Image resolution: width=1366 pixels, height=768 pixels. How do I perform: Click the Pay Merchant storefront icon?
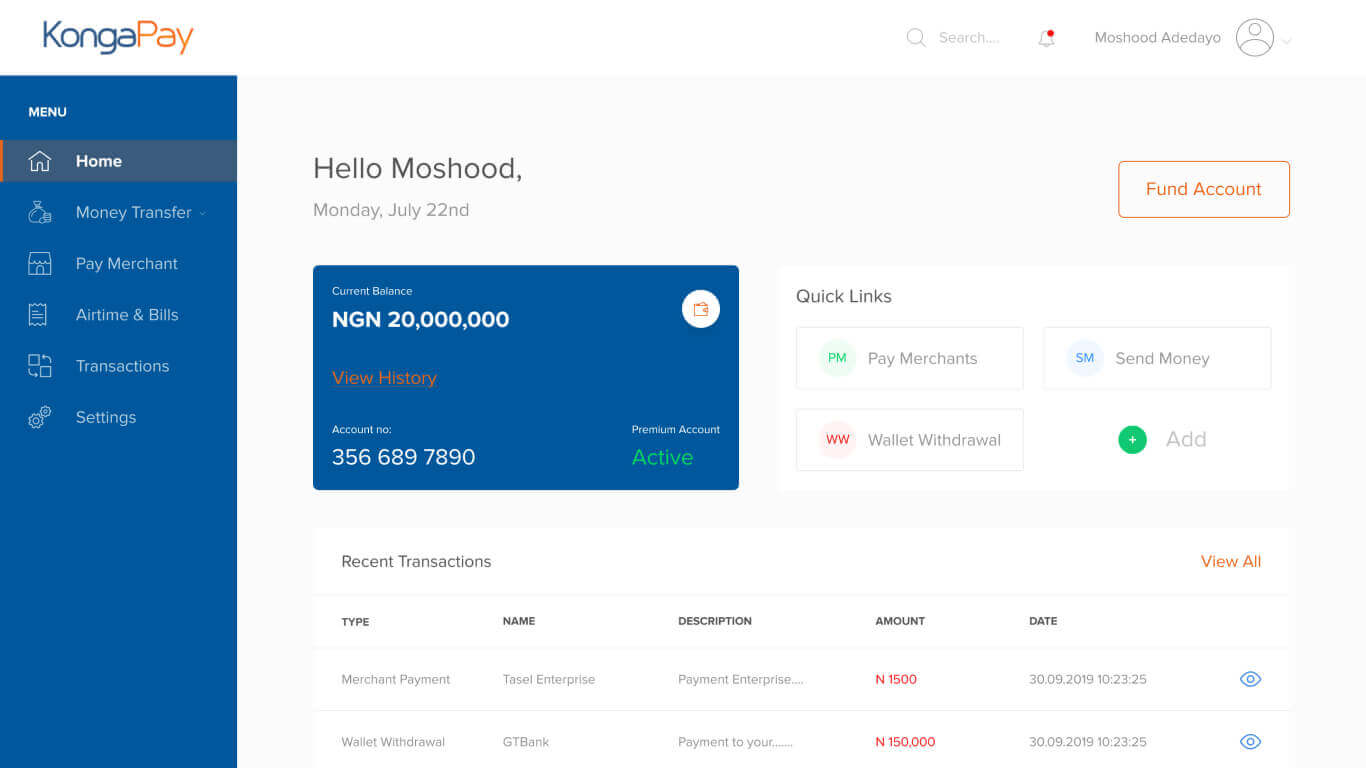coord(39,264)
